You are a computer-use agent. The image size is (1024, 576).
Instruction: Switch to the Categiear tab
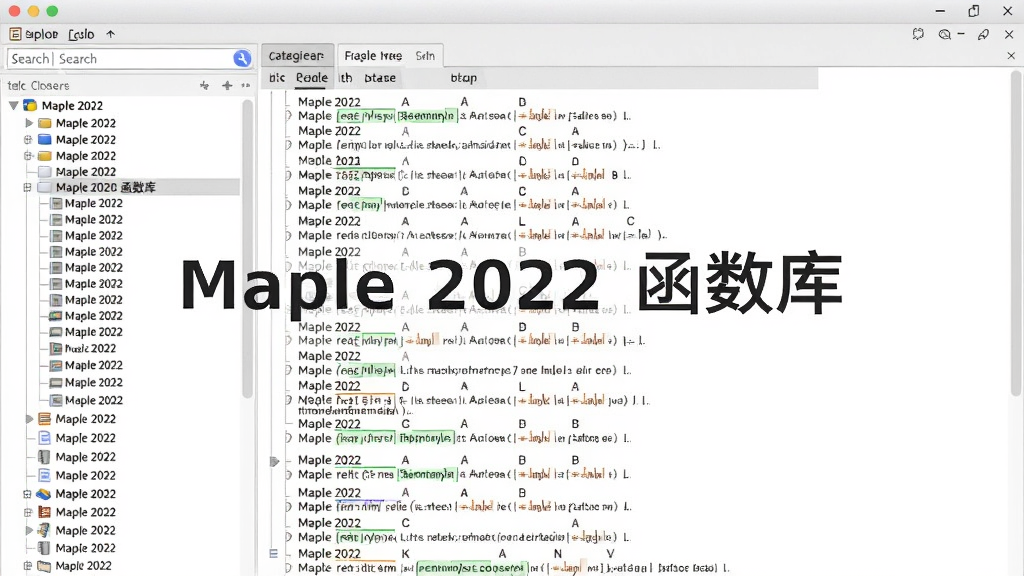coord(296,56)
